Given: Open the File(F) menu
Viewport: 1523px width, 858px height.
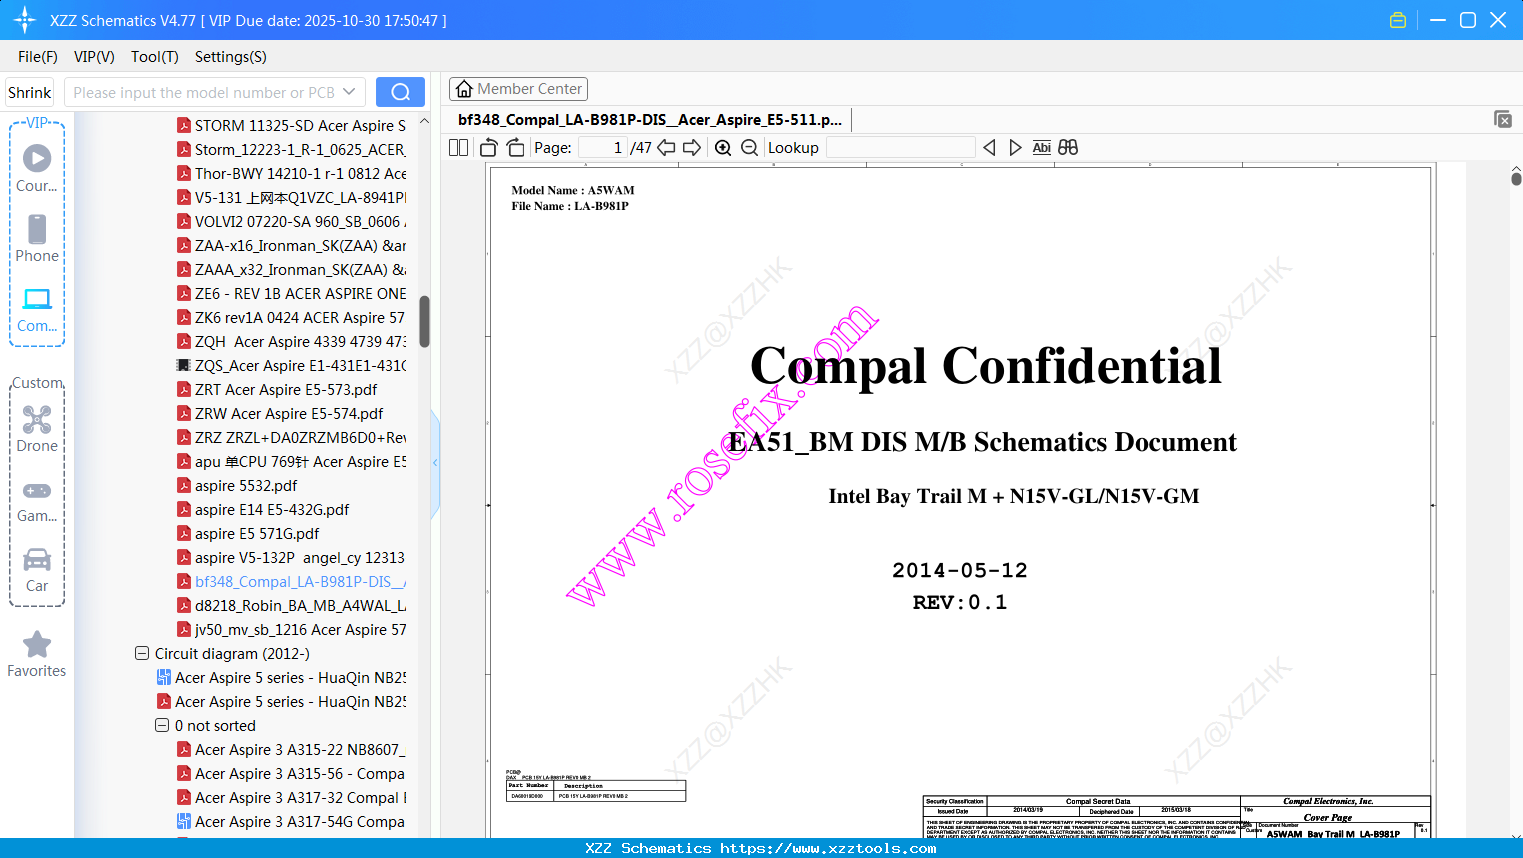Looking at the screenshot, I should click(38, 57).
